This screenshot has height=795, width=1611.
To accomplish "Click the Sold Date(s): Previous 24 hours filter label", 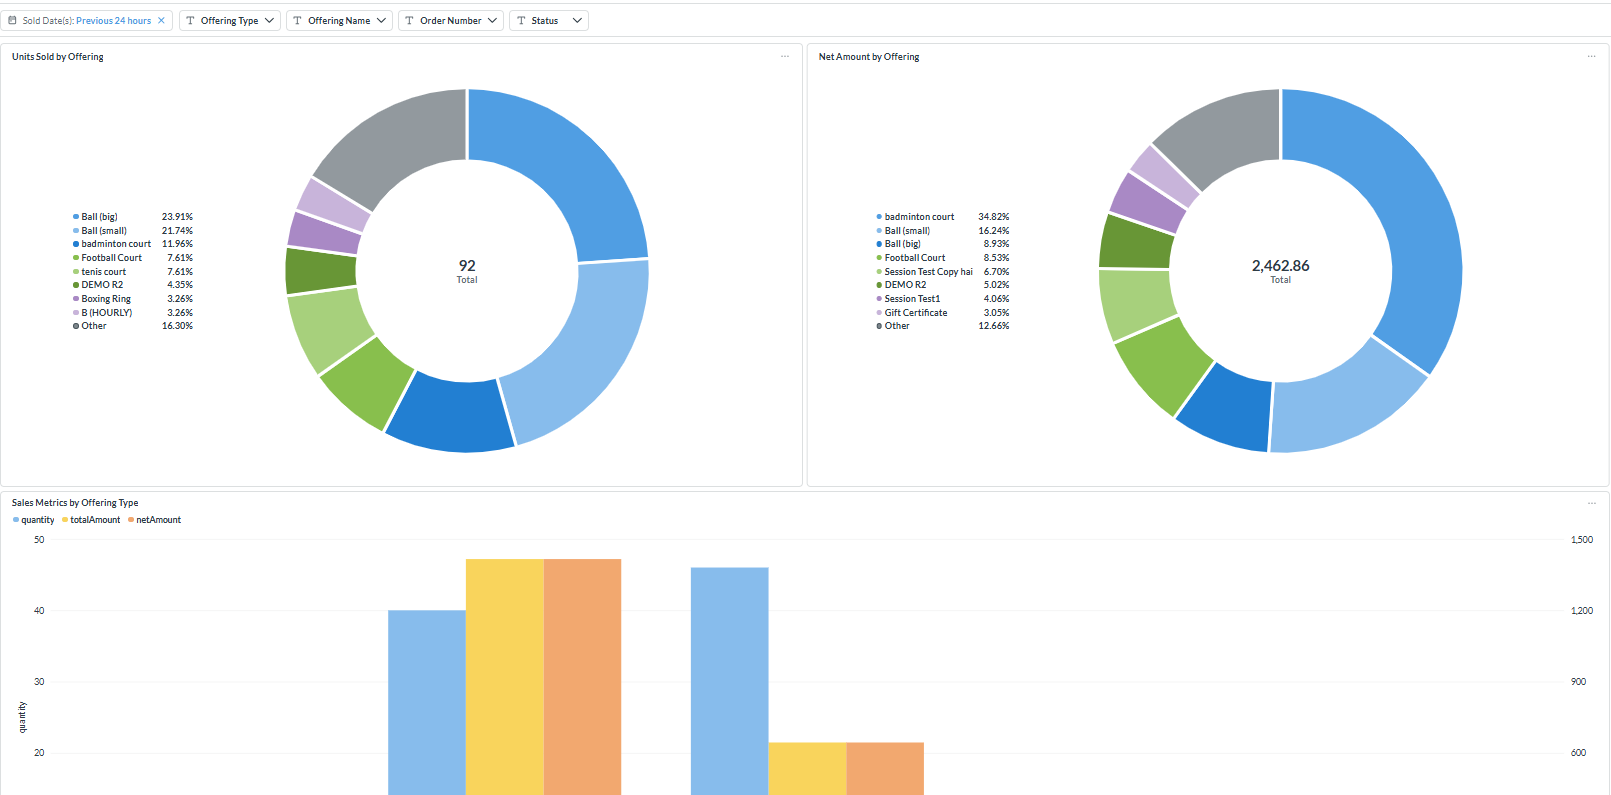I will point(87,20).
